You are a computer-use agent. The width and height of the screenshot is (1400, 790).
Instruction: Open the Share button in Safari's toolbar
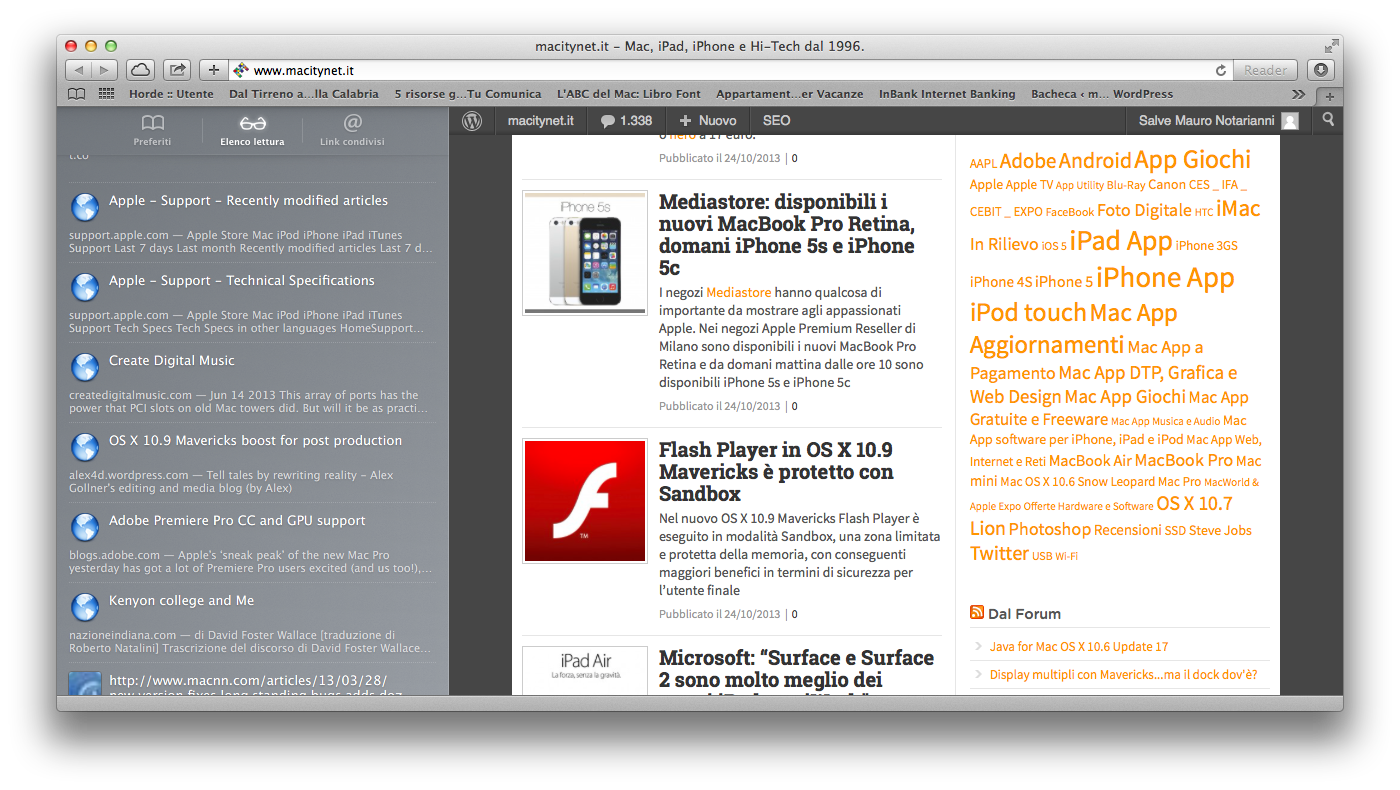coord(177,70)
